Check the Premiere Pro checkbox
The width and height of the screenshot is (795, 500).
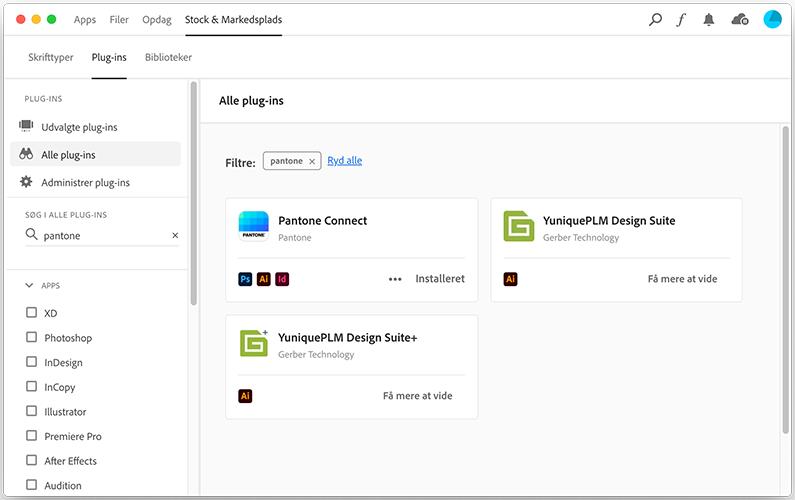31,436
